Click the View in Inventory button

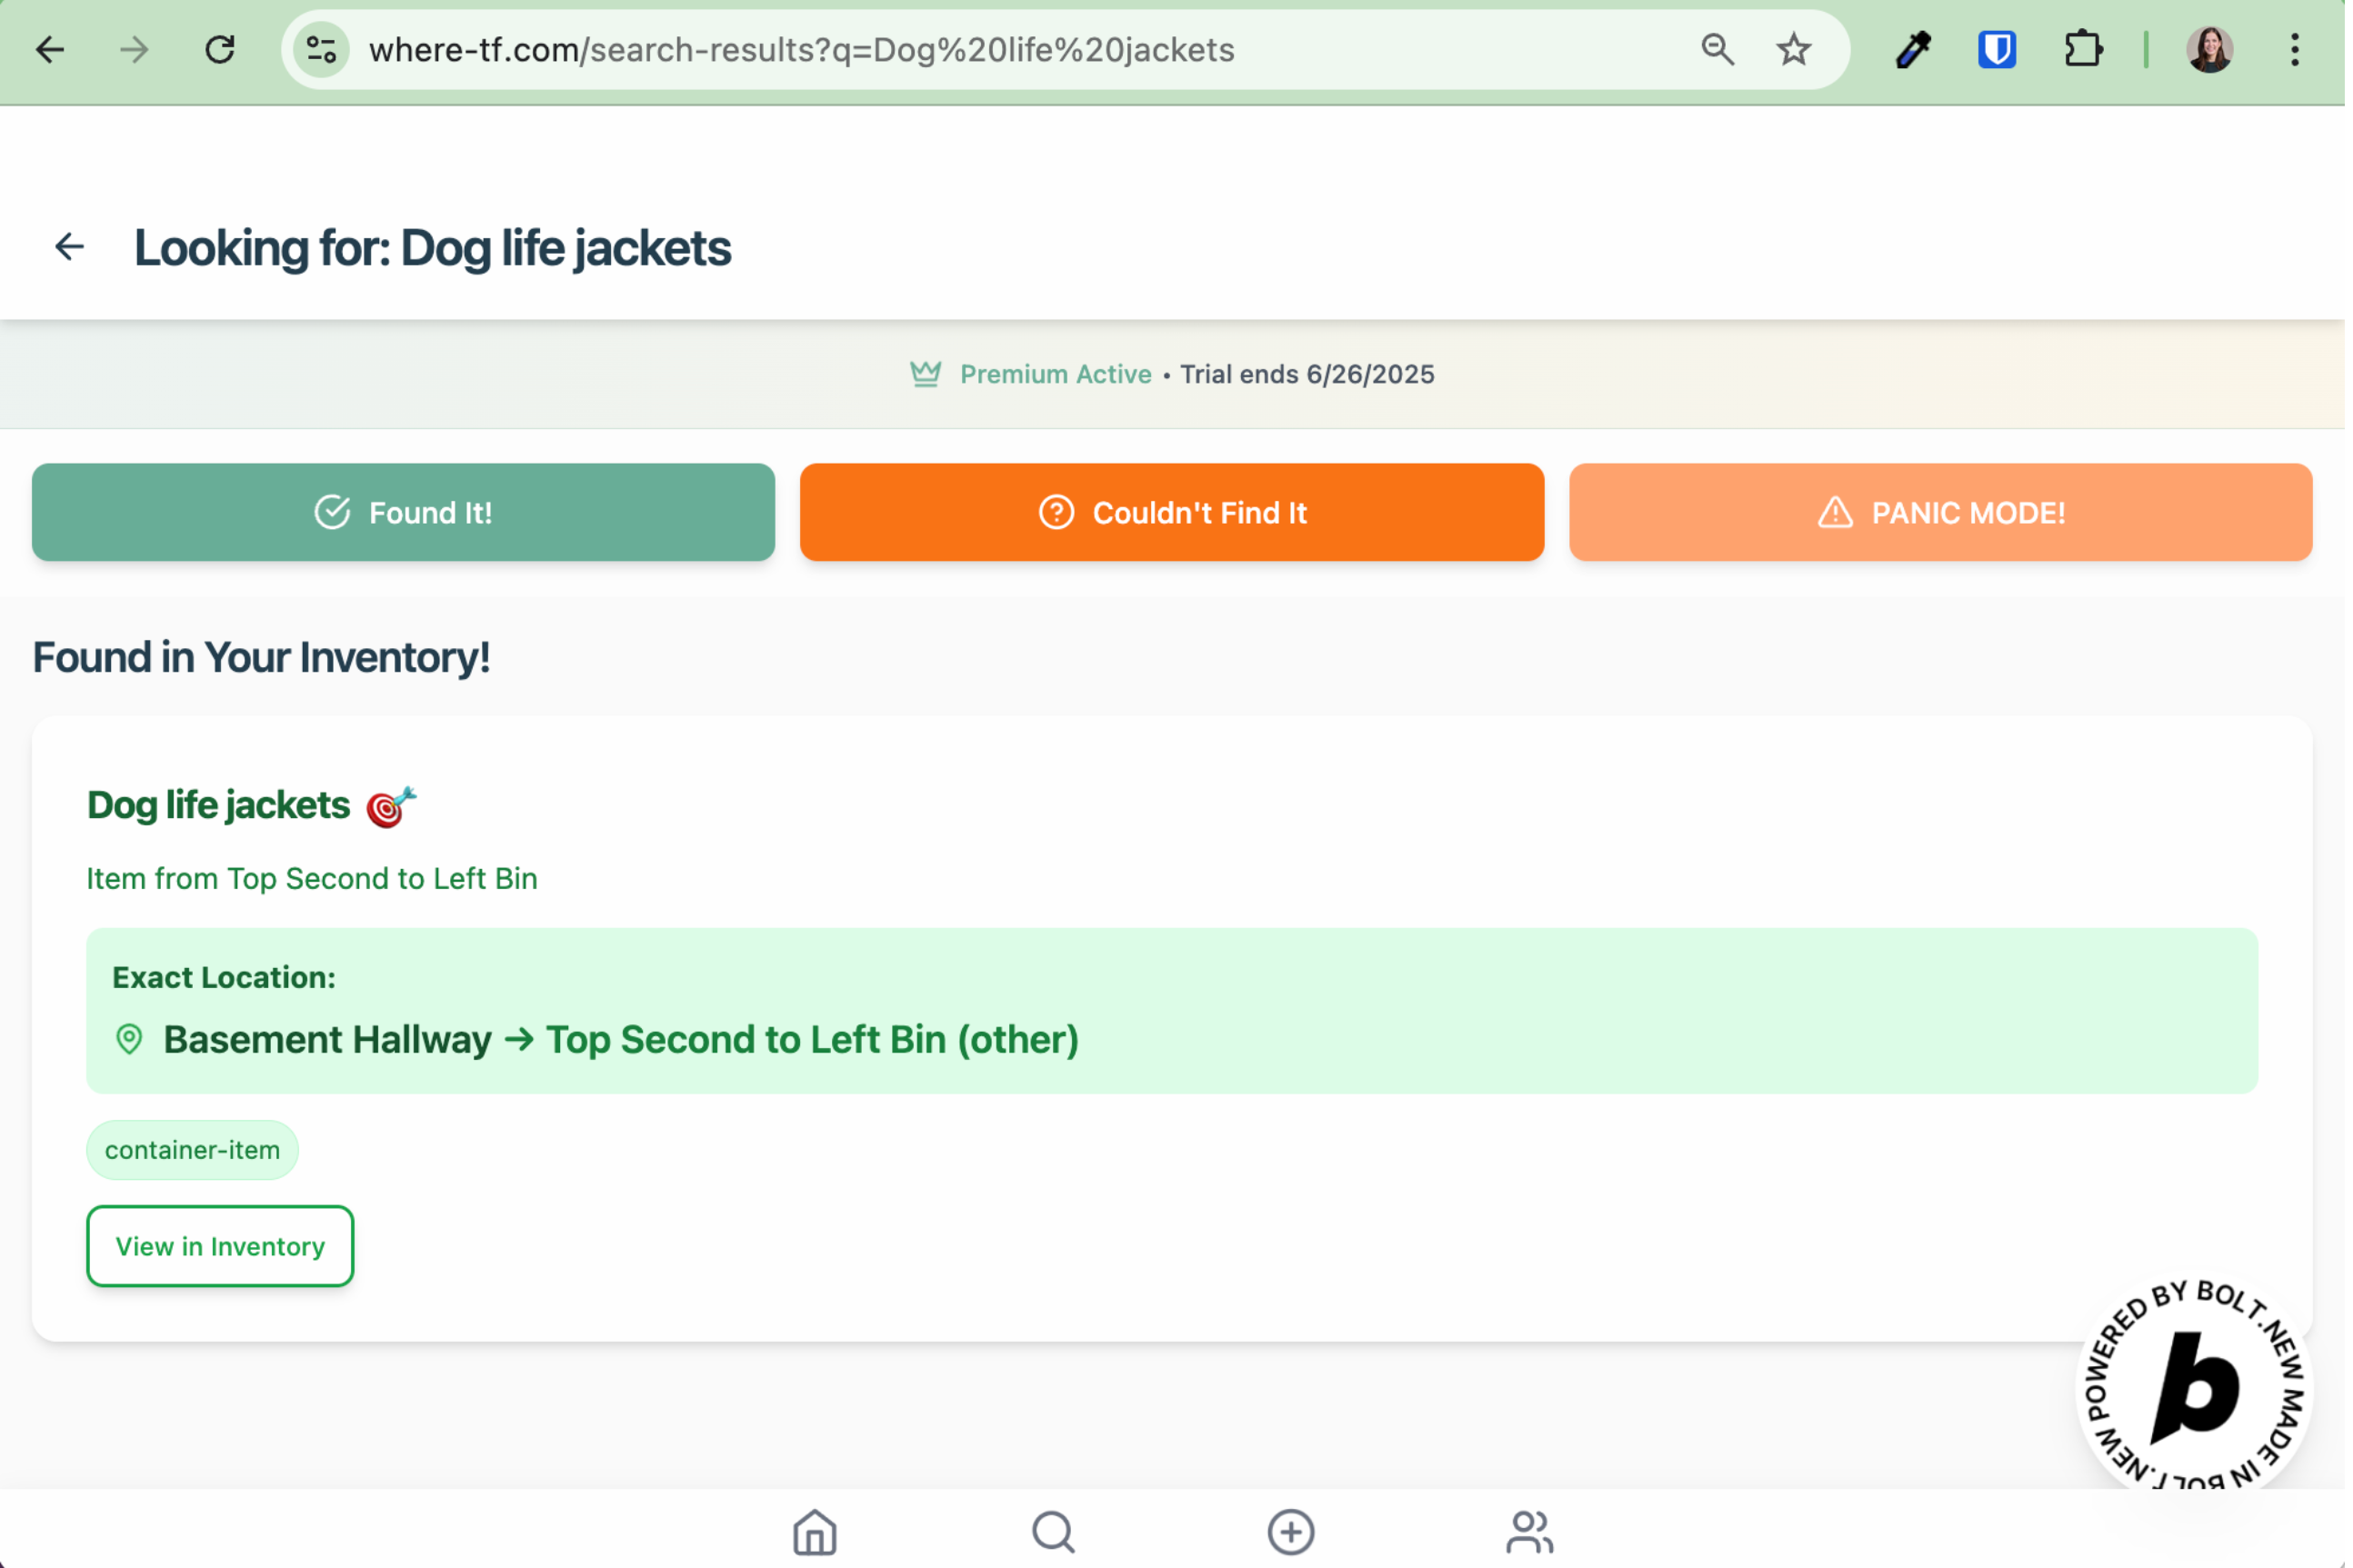[220, 1246]
